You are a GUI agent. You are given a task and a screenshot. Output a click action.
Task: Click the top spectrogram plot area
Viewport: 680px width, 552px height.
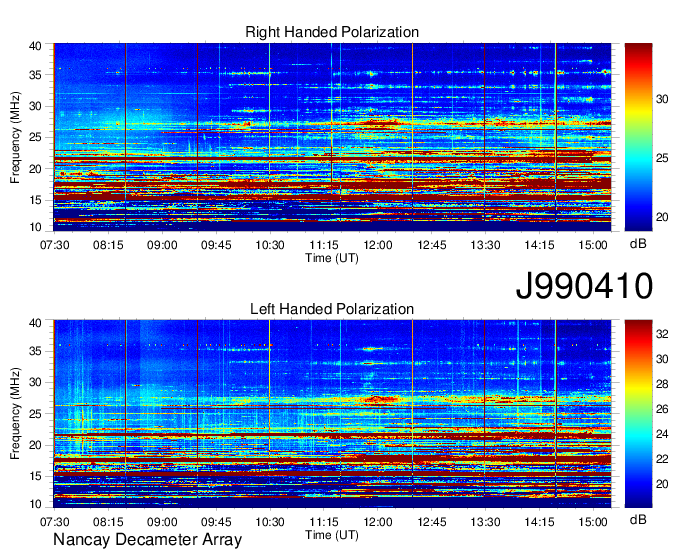(332, 137)
